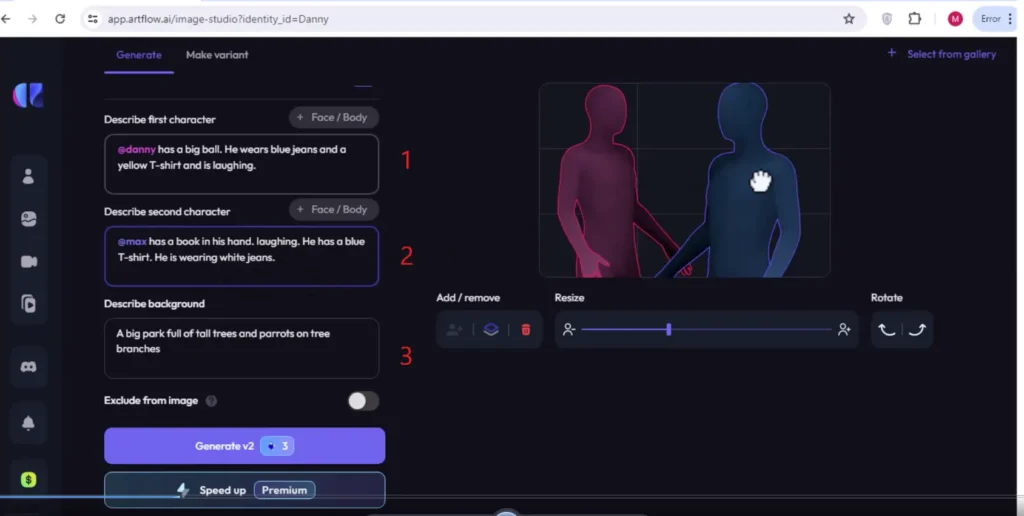This screenshot has width=1024, height=516.
Task: Open the video studio camera icon
Action: click(x=28, y=262)
